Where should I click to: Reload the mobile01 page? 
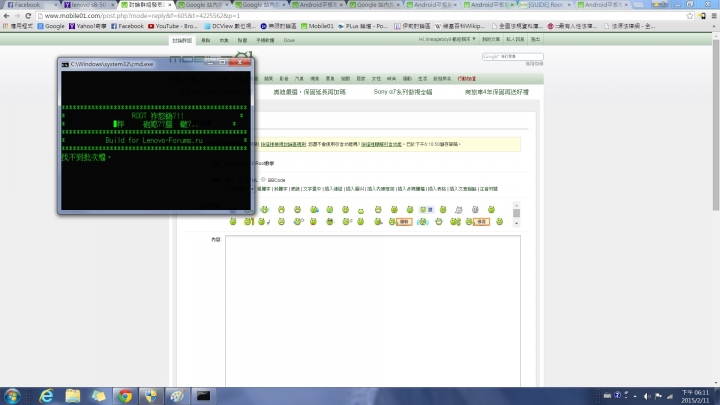[x=28, y=16]
